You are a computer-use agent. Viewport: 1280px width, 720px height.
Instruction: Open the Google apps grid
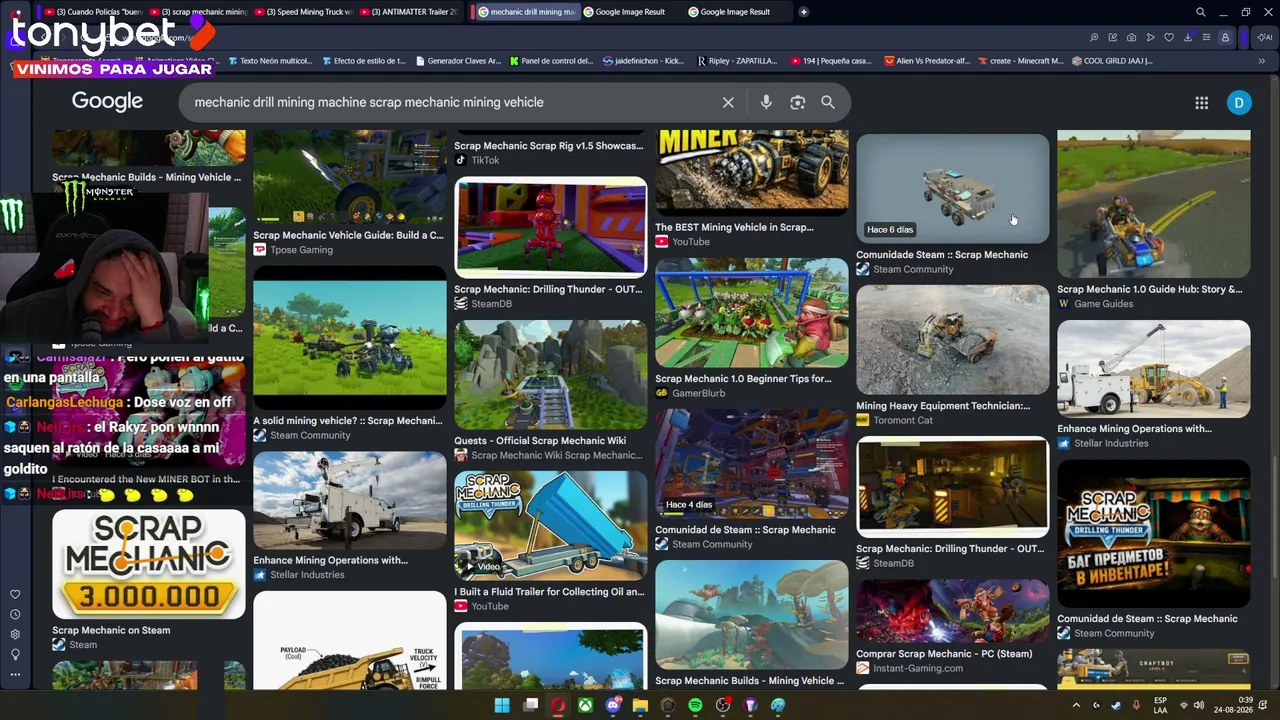tap(1202, 102)
